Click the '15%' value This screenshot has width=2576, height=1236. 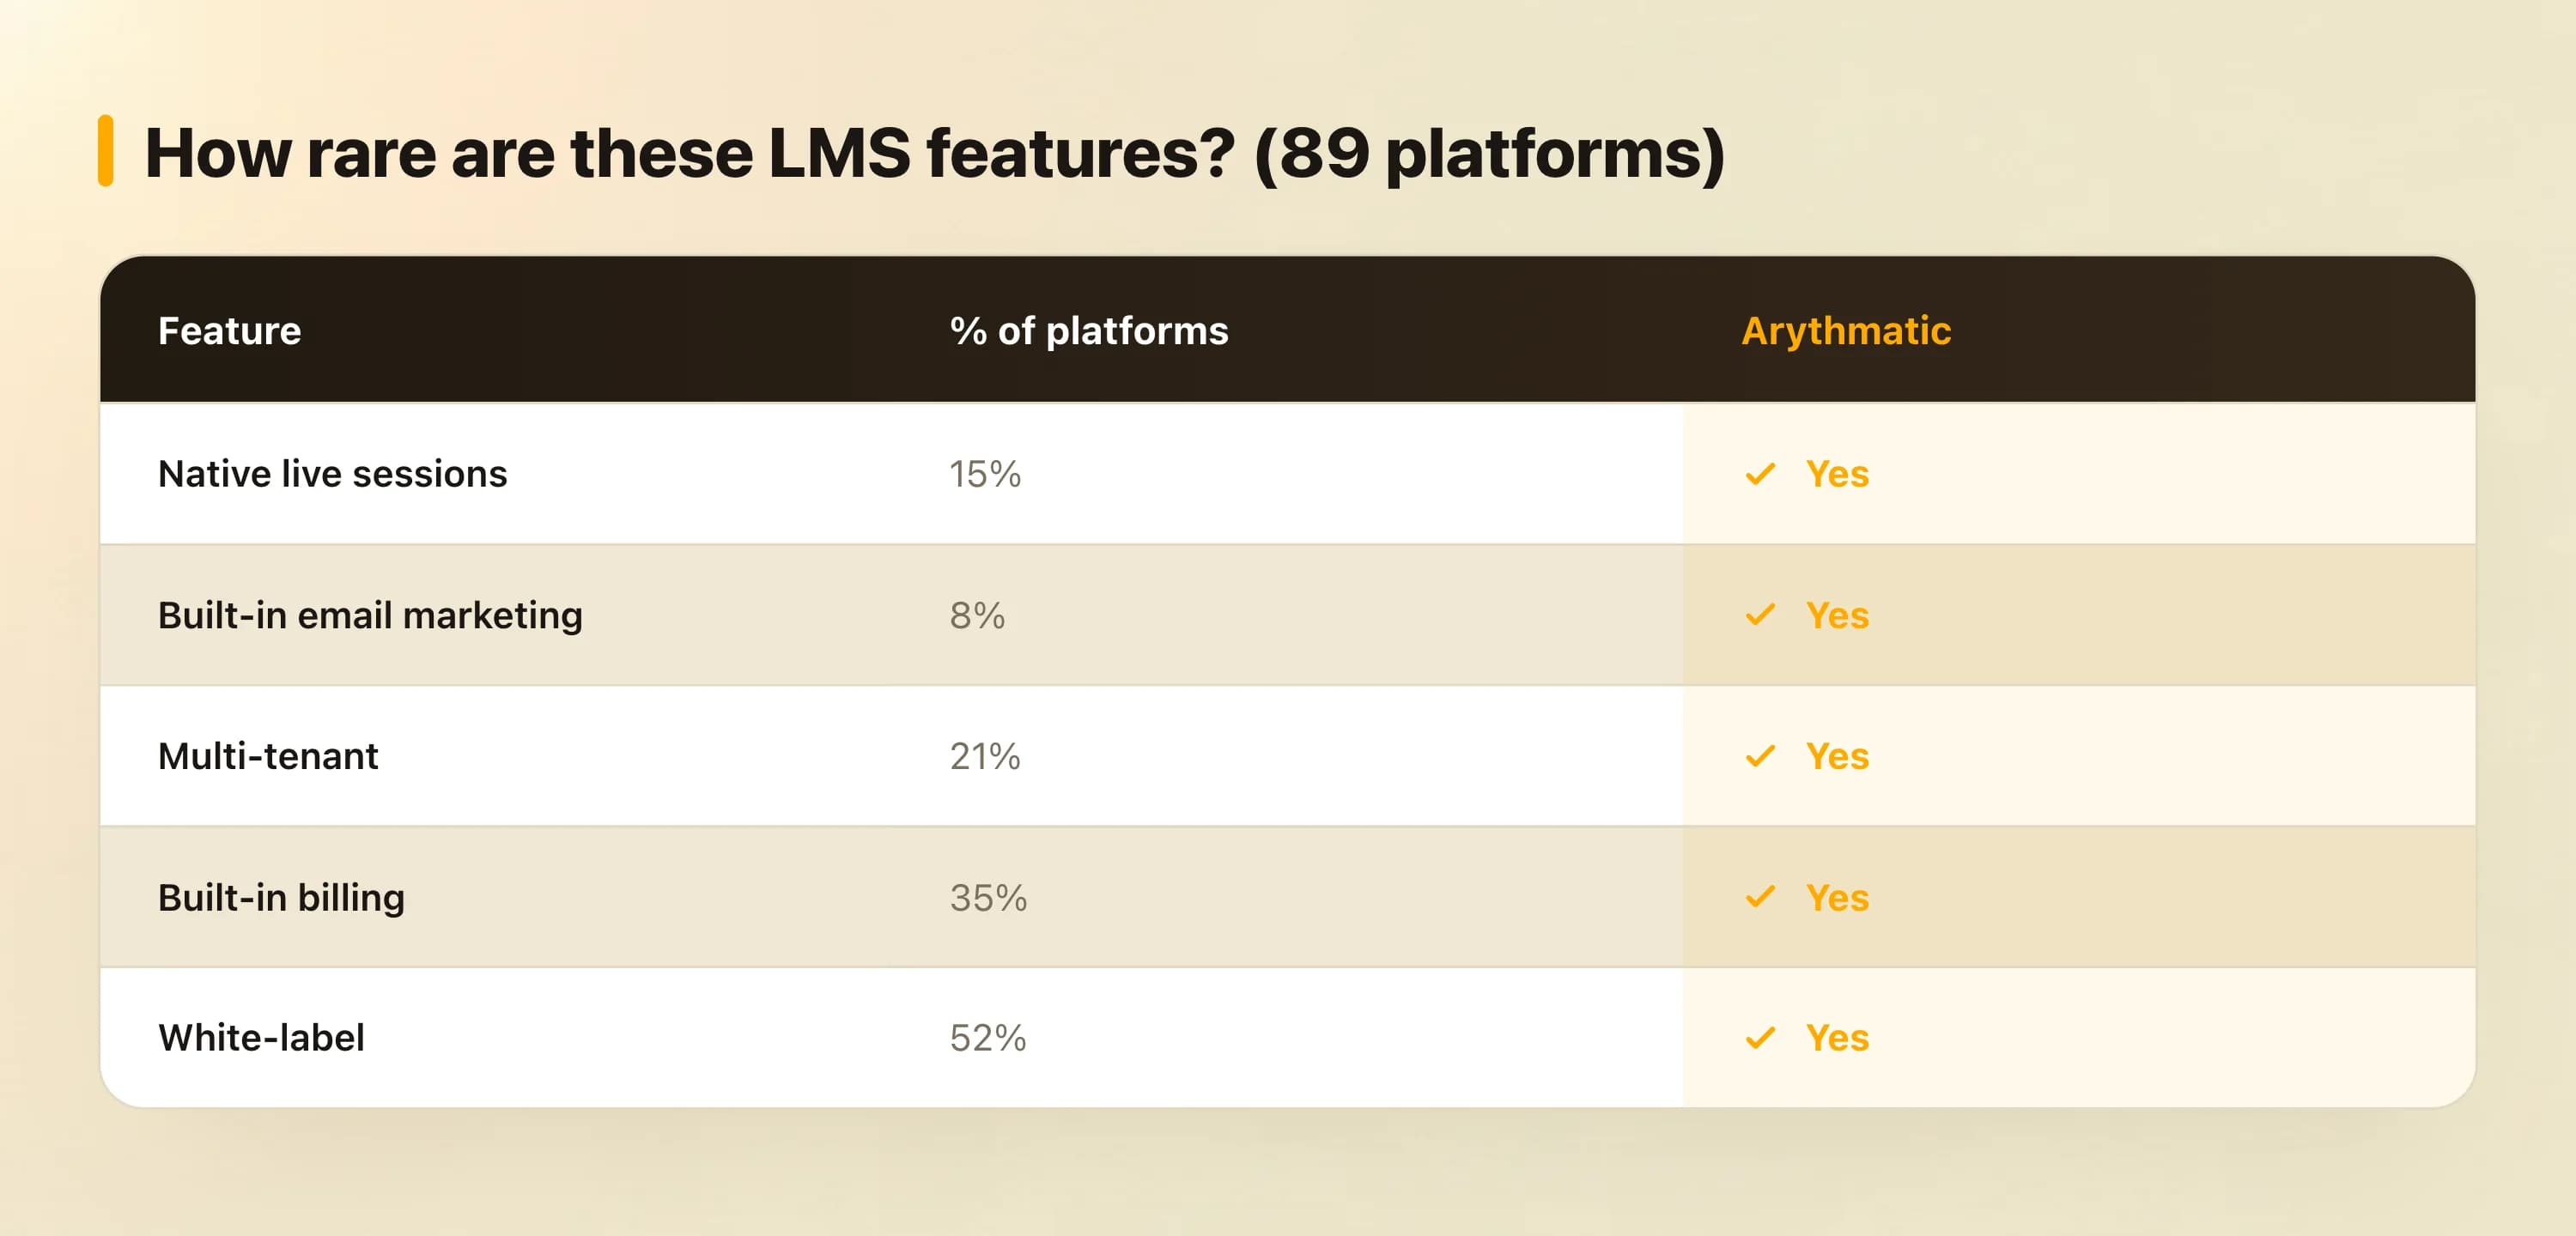(985, 474)
